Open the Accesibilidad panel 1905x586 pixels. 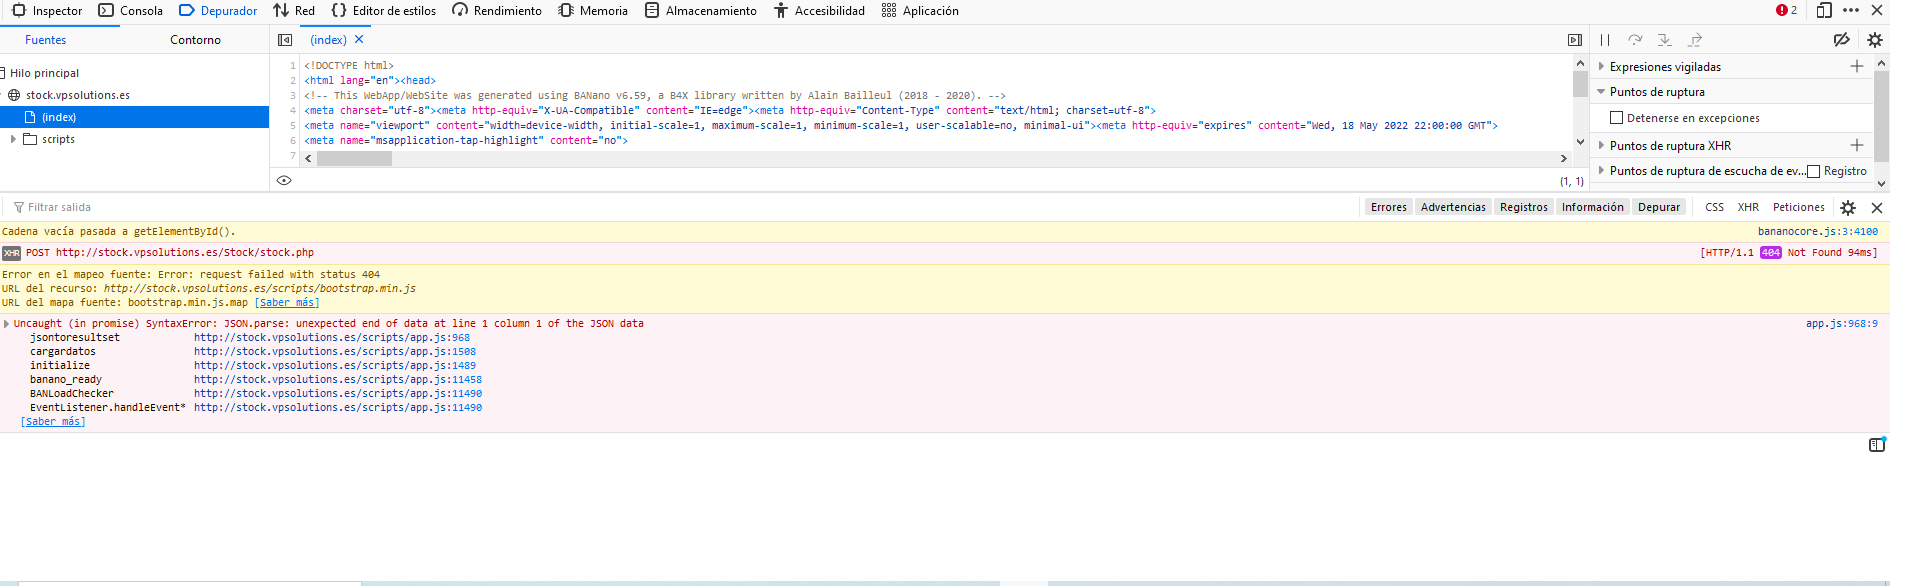[x=819, y=11]
